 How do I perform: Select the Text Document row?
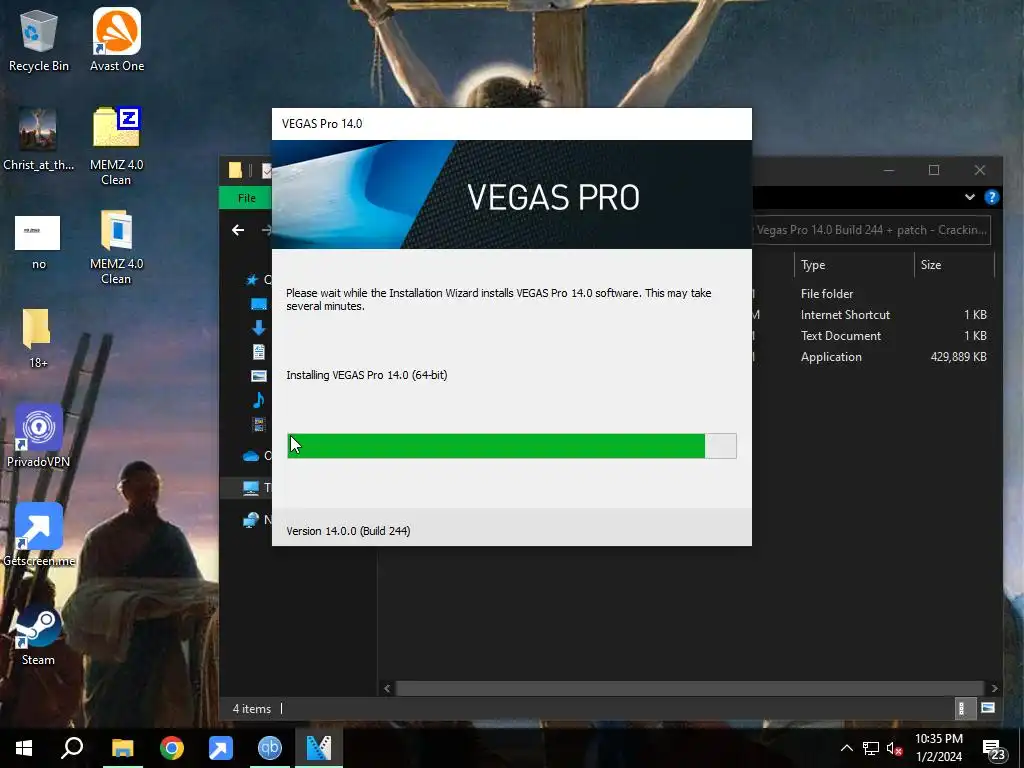pos(840,336)
